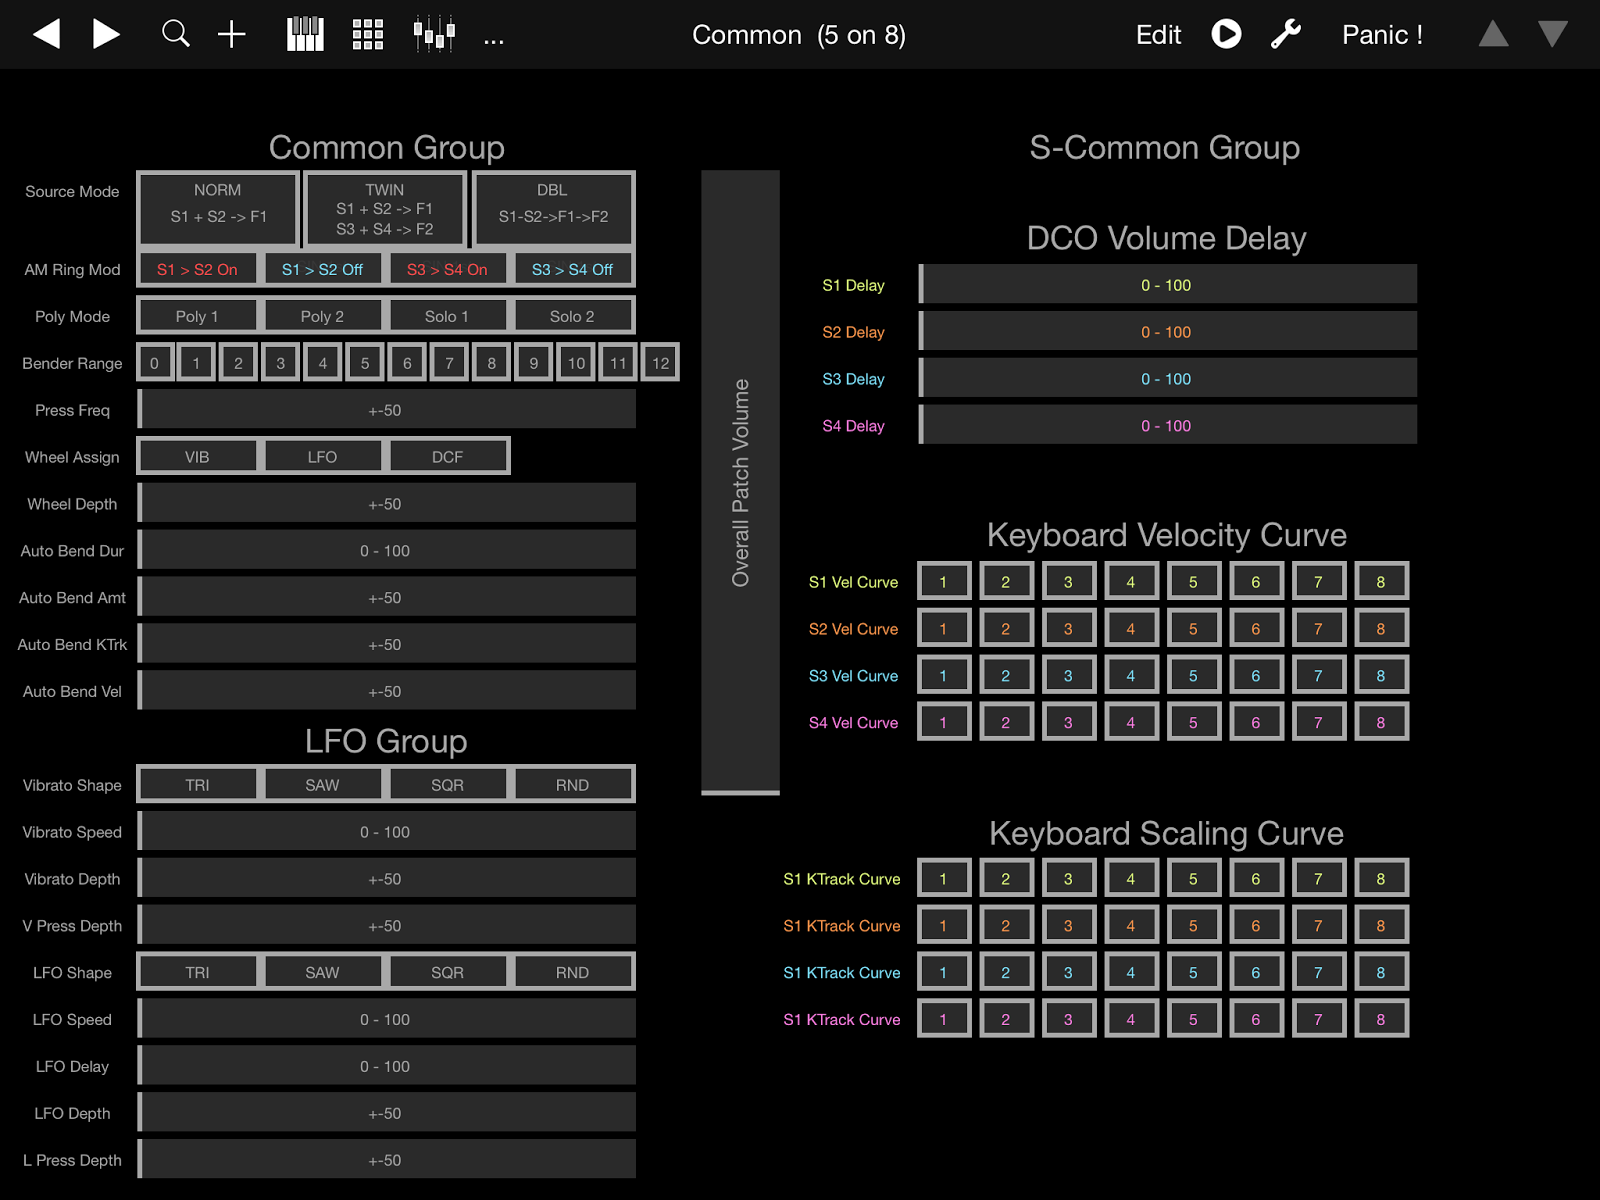Click the Auto Bend Amt slider
The image size is (1600, 1200).
tap(386, 598)
